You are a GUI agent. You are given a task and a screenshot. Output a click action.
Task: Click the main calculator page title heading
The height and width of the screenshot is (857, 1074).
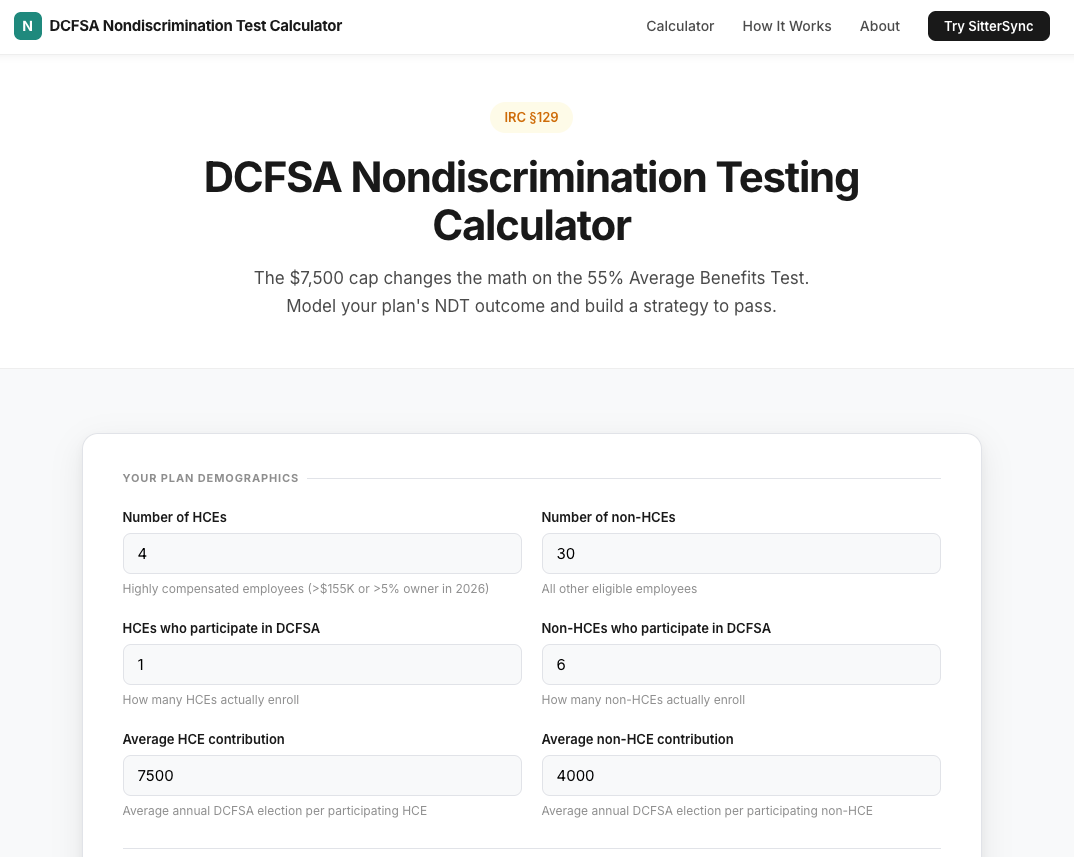531,201
